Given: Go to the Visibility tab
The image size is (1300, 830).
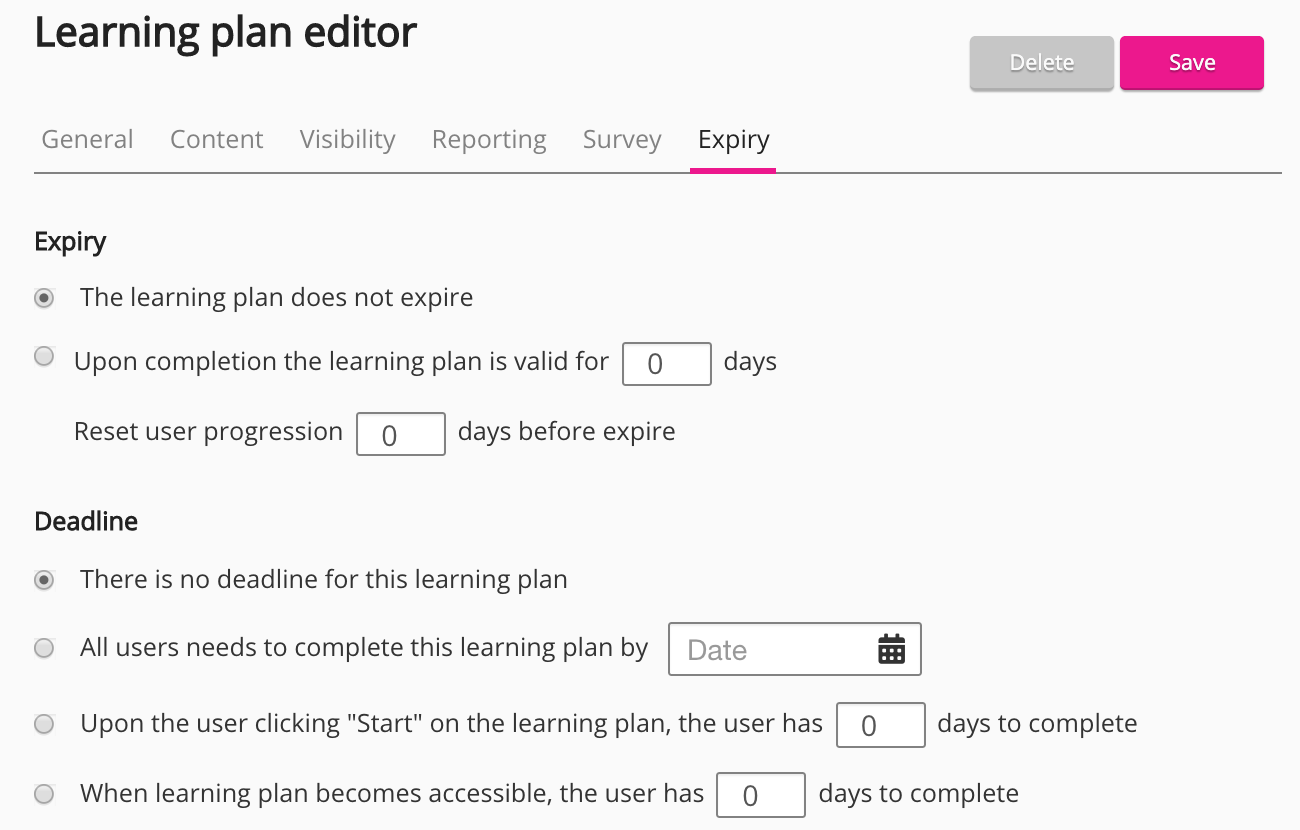Looking at the screenshot, I should coord(347,139).
